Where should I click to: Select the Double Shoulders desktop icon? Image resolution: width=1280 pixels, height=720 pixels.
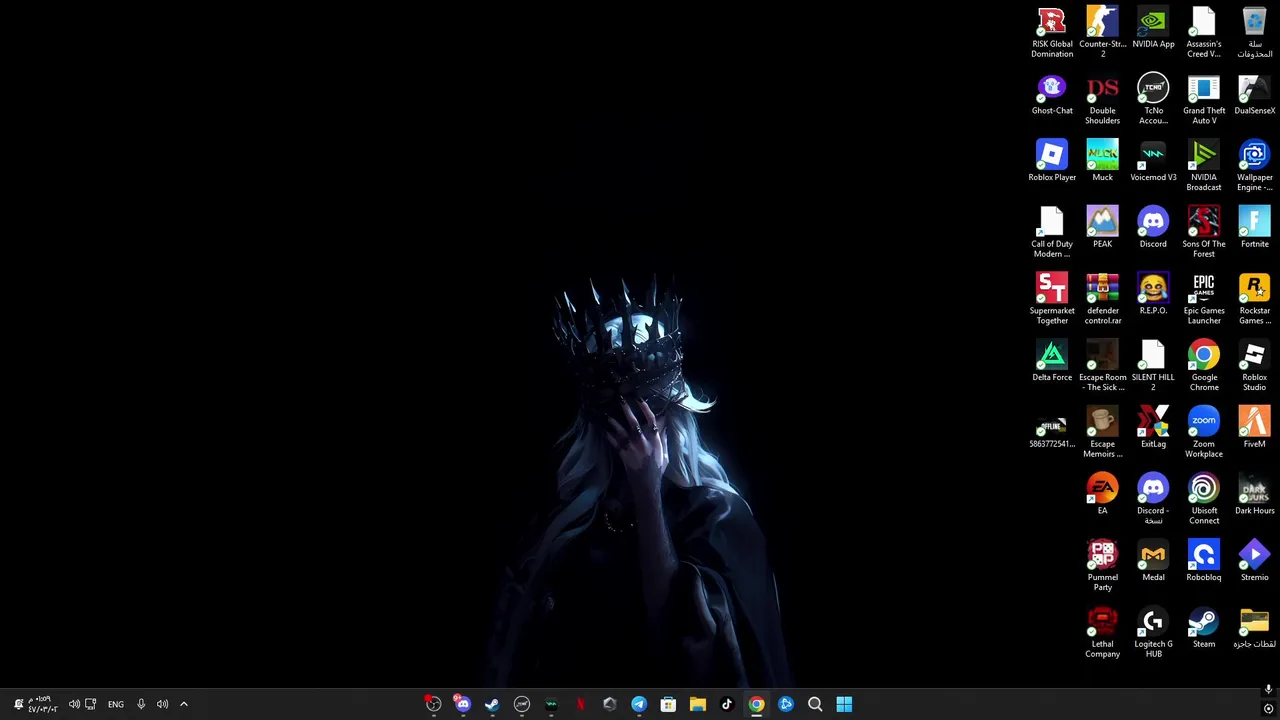[x=1102, y=100]
